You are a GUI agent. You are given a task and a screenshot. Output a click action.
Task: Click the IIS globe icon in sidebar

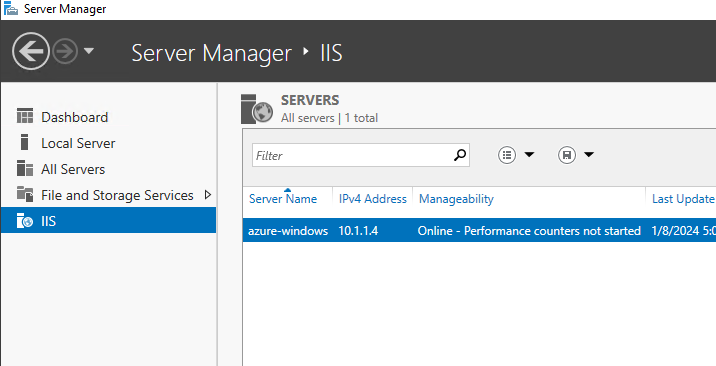click(x=25, y=220)
